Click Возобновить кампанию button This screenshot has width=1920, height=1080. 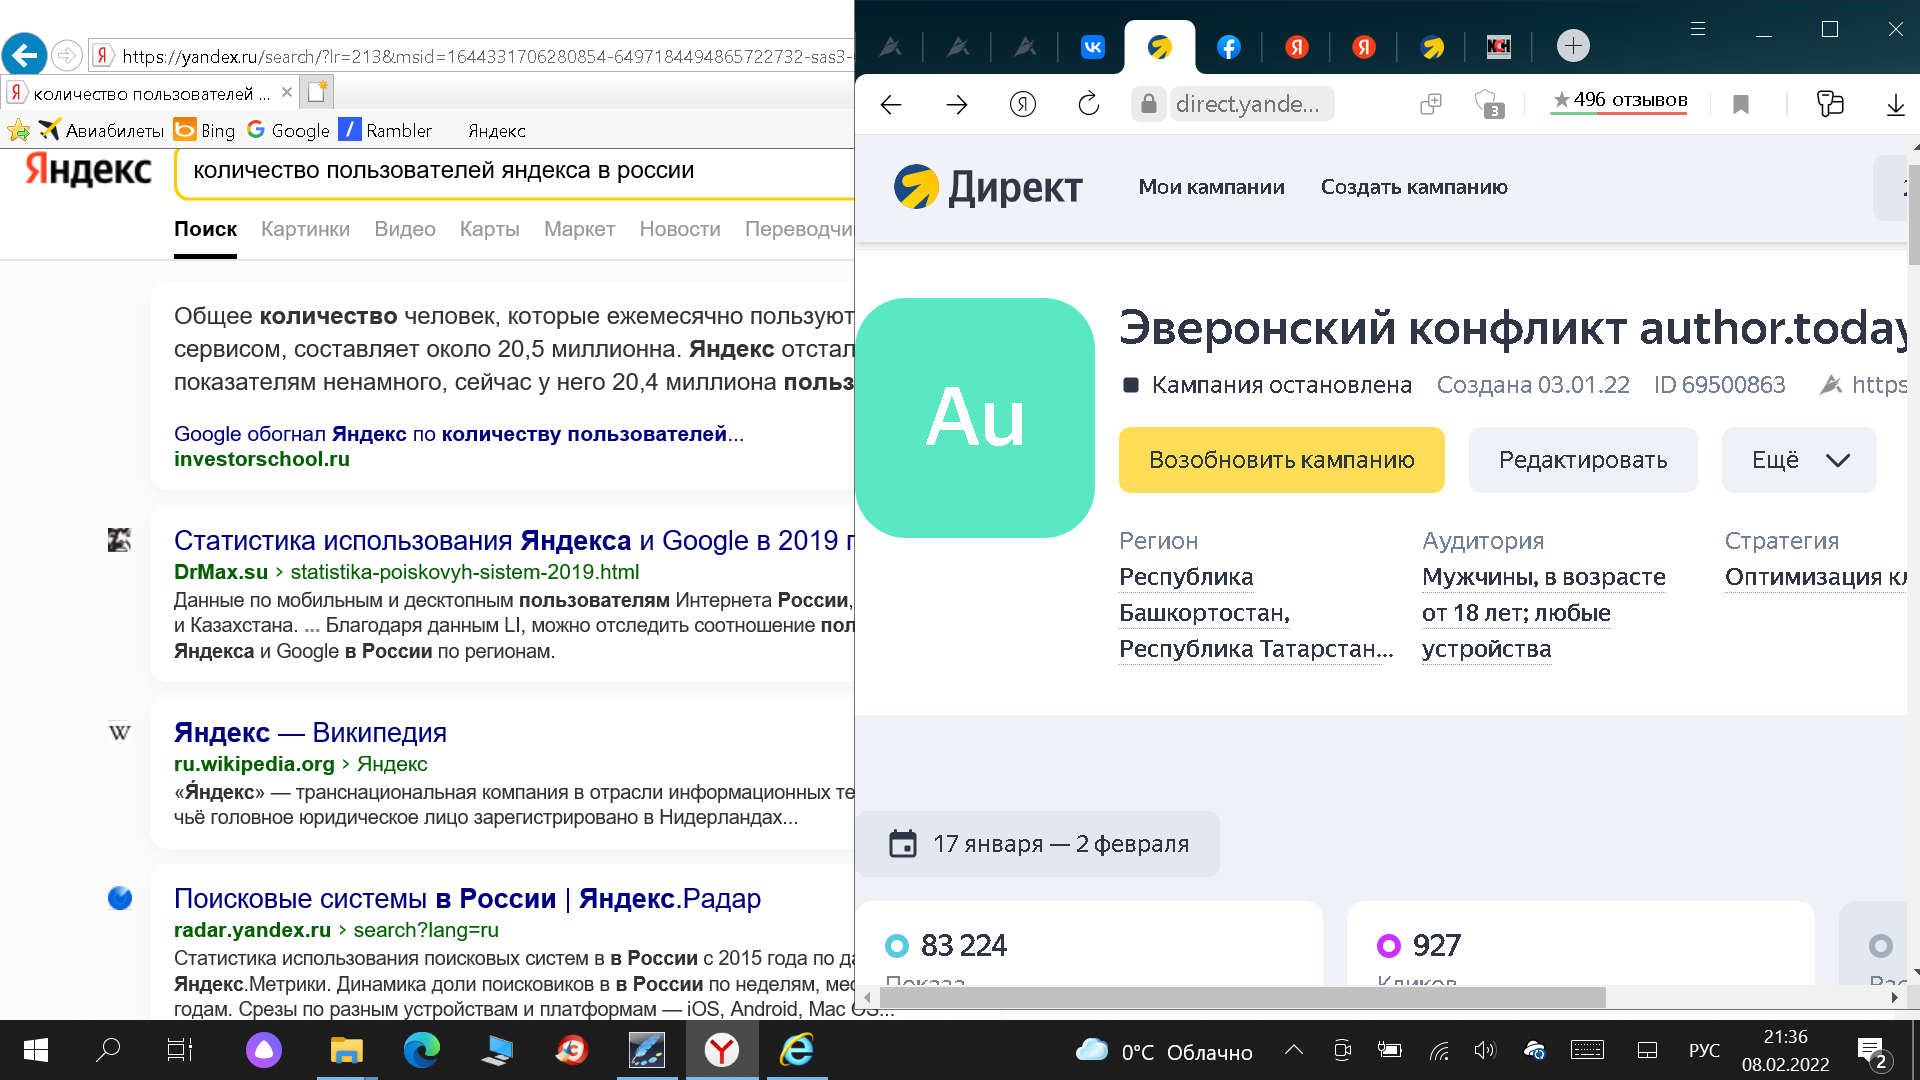click(x=1281, y=460)
